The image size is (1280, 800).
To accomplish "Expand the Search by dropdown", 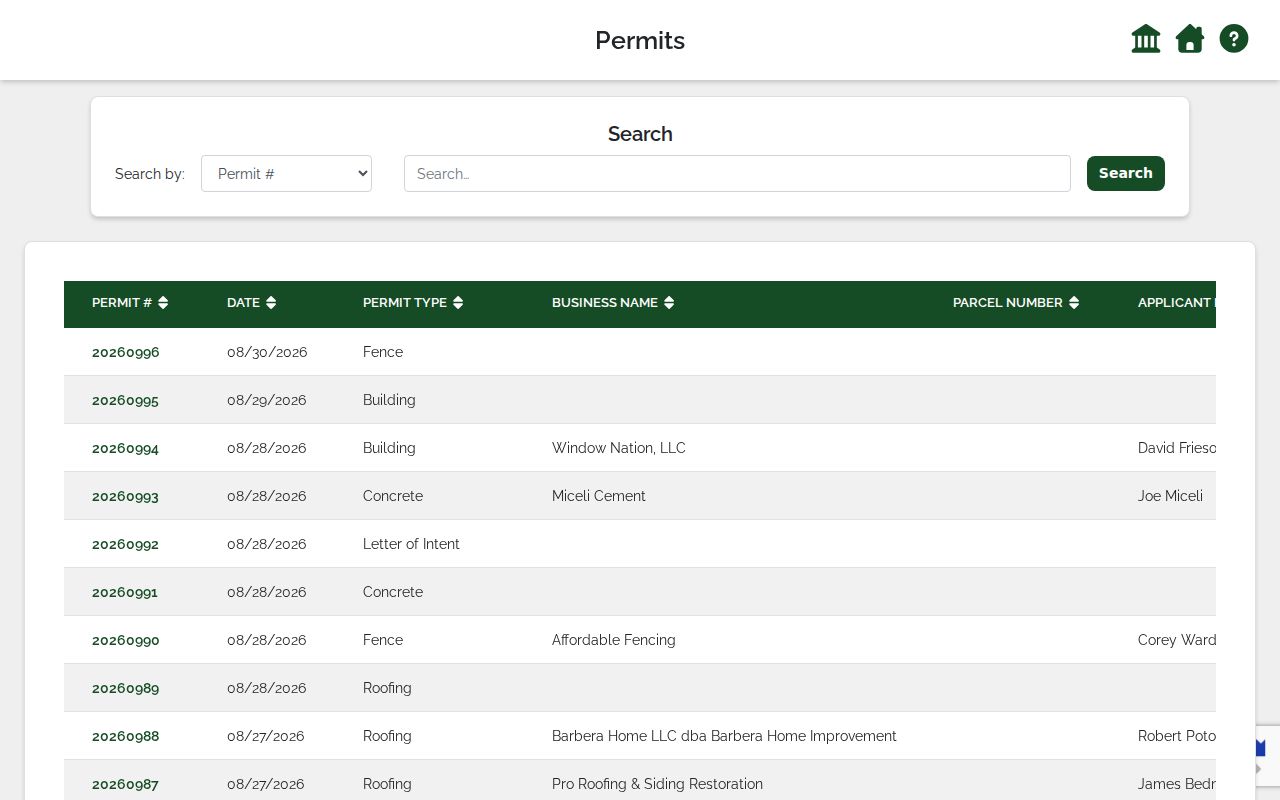I will tap(286, 173).
